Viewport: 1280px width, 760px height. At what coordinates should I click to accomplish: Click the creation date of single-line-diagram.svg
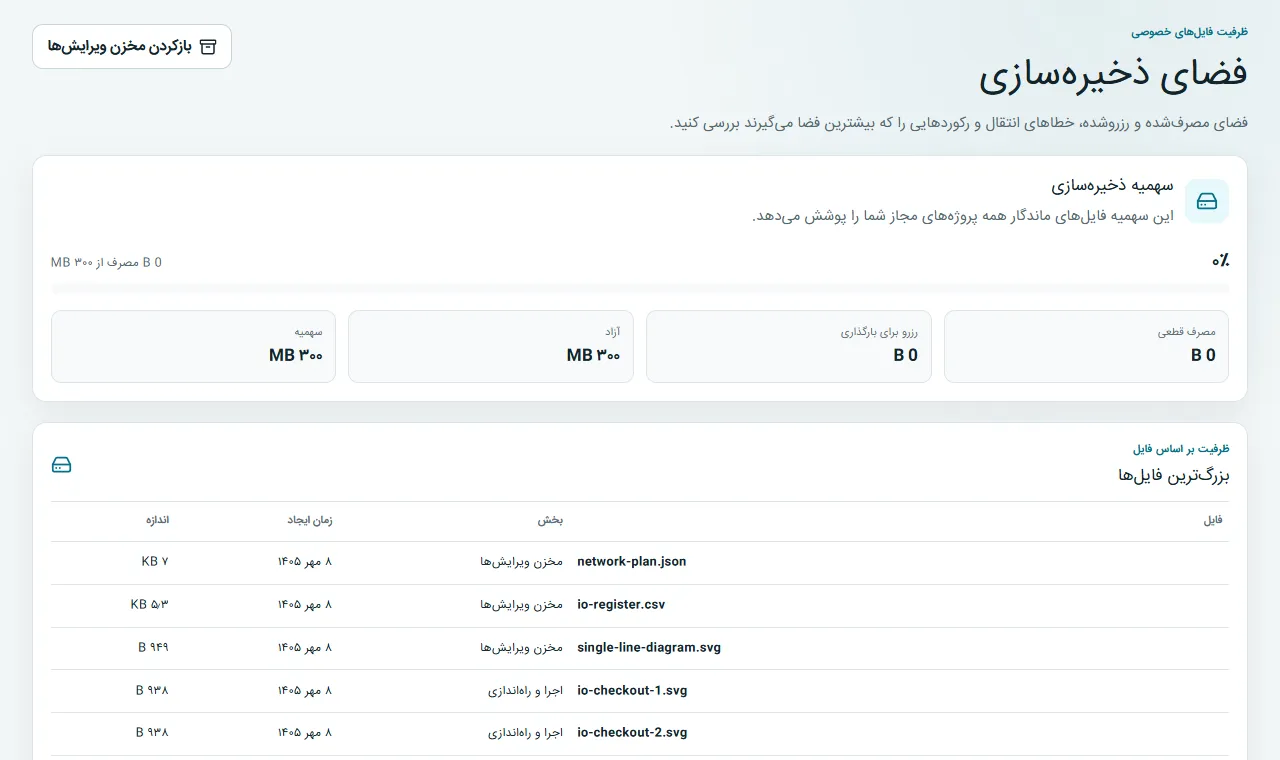304,648
